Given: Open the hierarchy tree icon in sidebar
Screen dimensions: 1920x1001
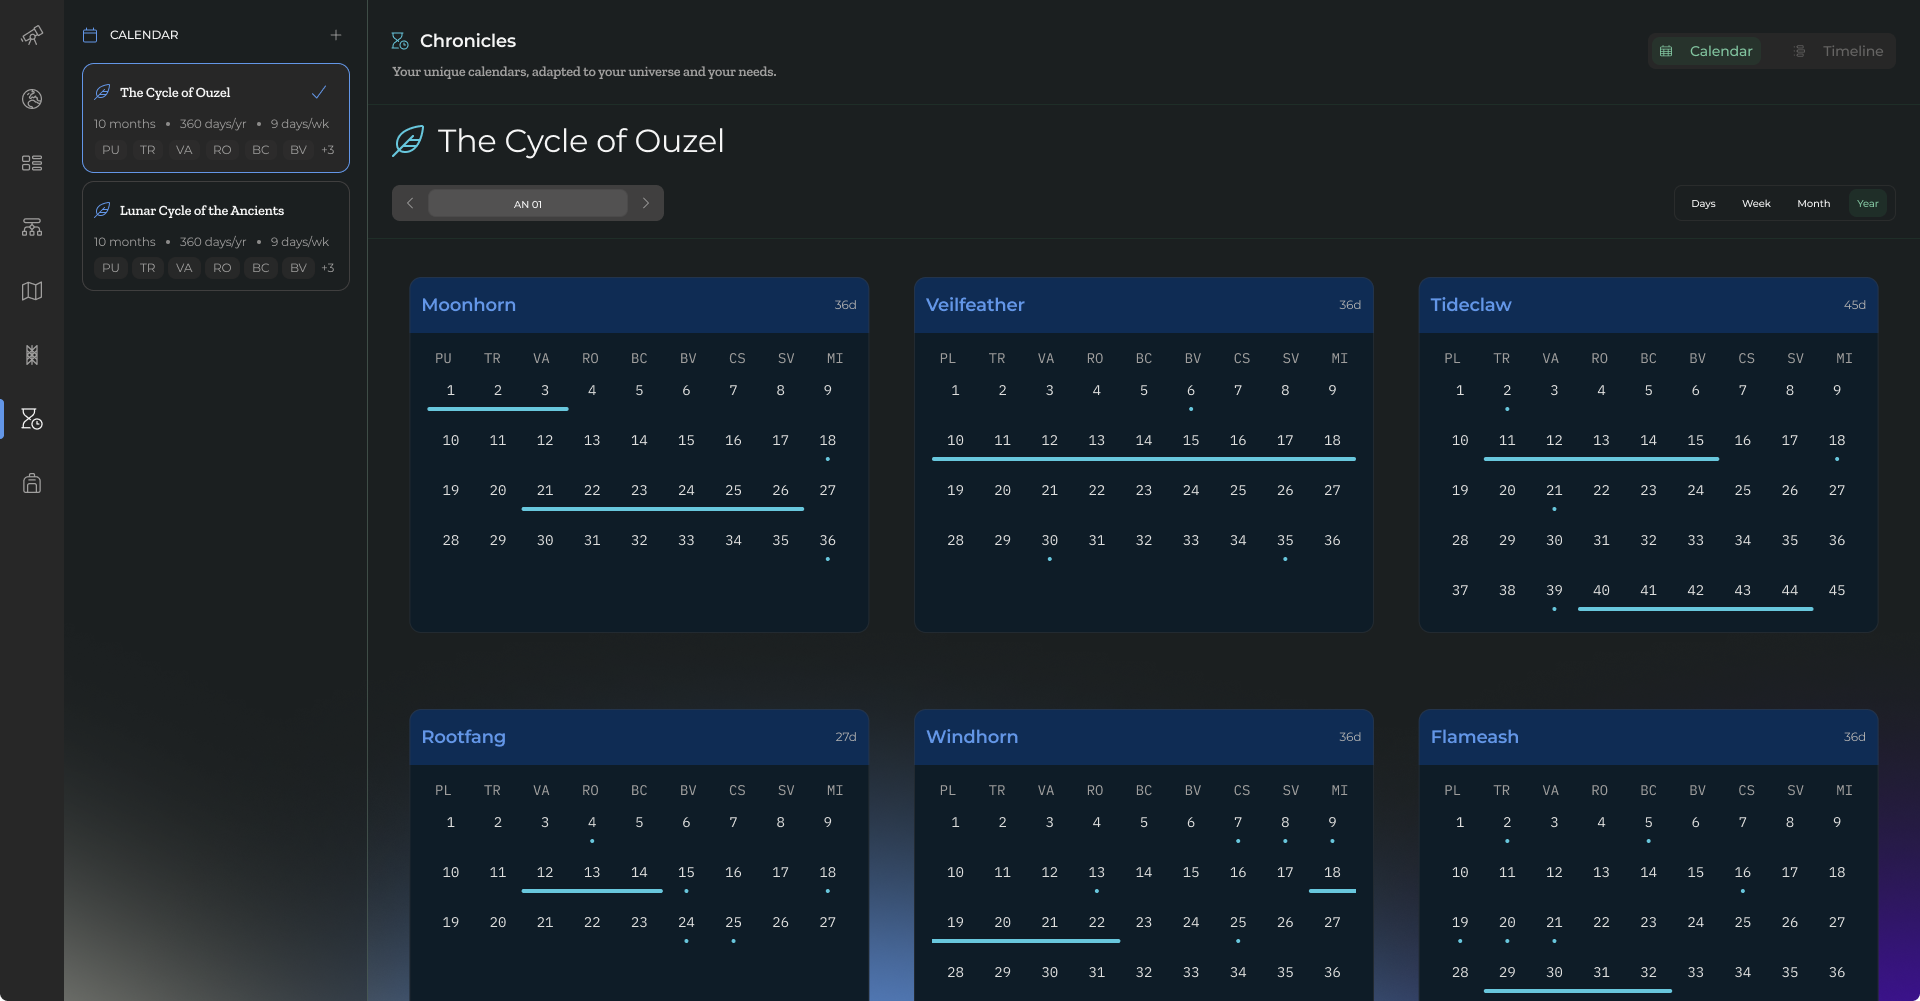Looking at the screenshot, I should [32, 227].
